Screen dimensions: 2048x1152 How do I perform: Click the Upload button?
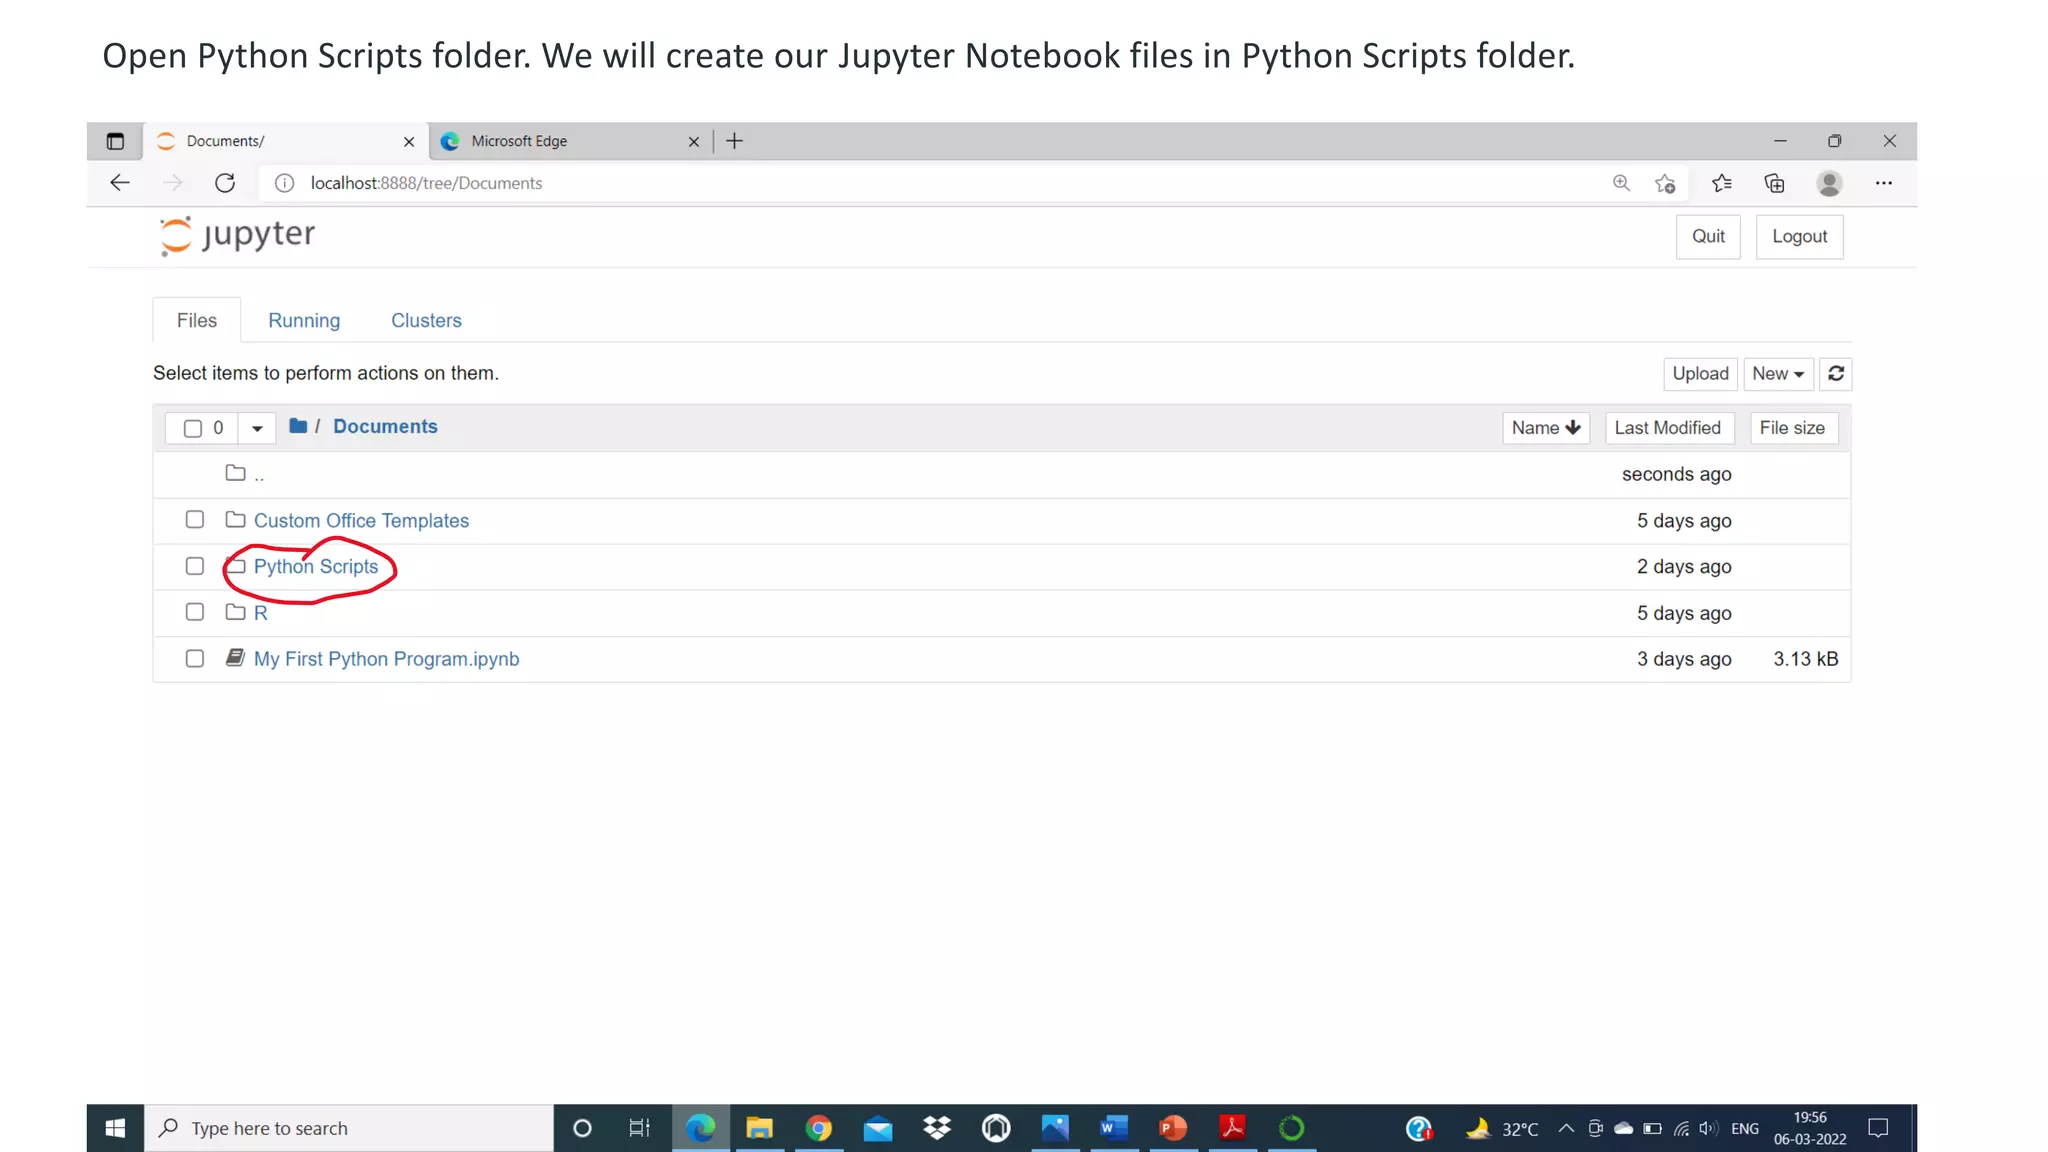pyautogui.click(x=1699, y=373)
